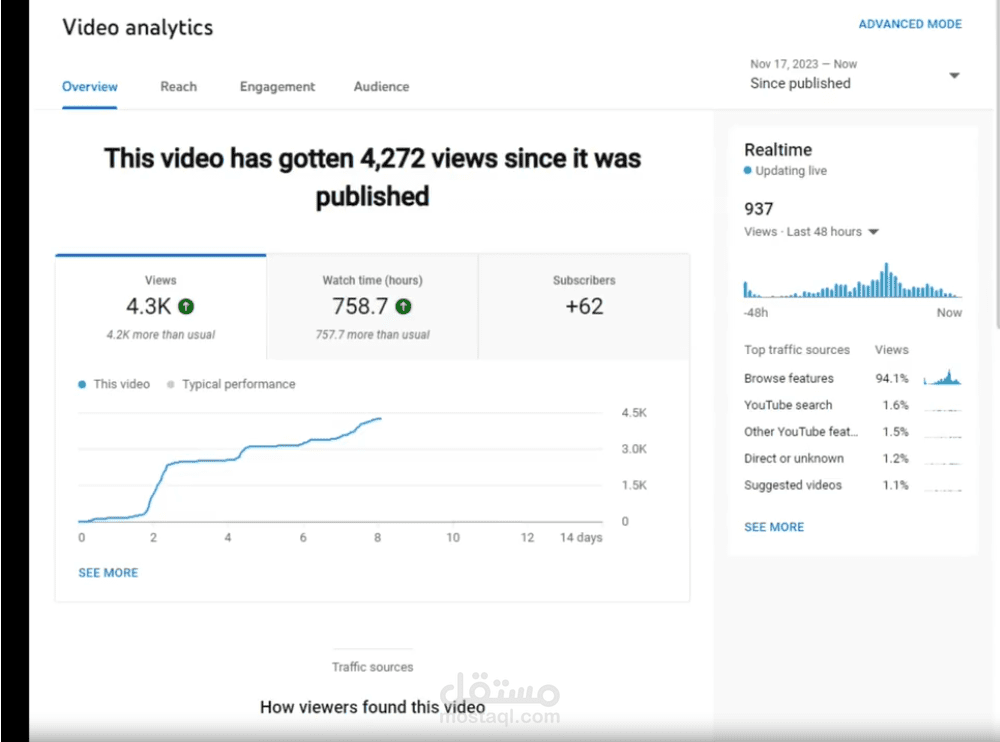The image size is (1000, 742).
Task: Switch to the Reach tab
Action: pyautogui.click(x=179, y=87)
